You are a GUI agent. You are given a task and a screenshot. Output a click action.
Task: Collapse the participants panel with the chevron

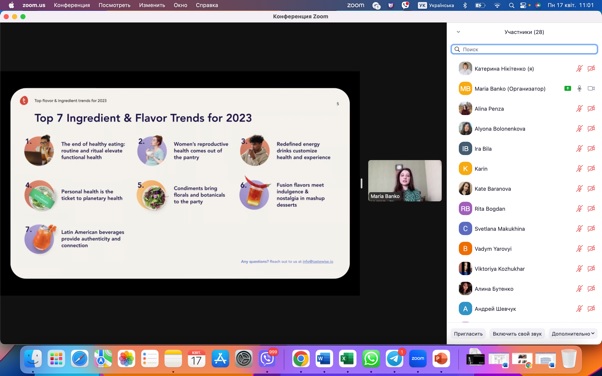click(x=458, y=32)
